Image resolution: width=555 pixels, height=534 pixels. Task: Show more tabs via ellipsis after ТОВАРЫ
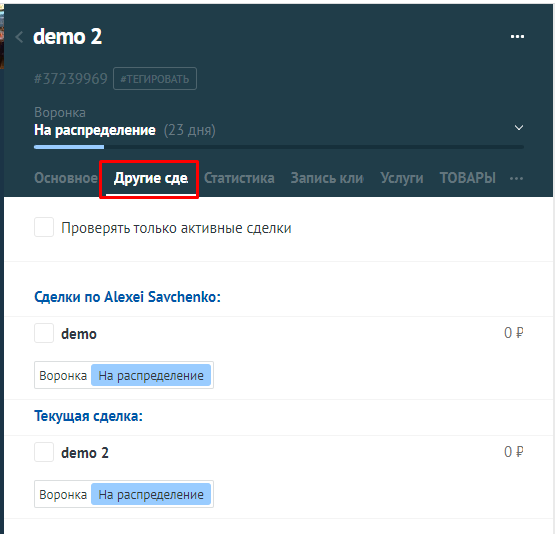click(x=516, y=178)
